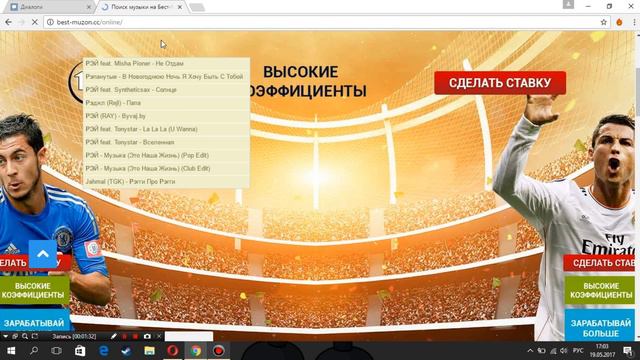The width and height of the screenshot is (640, 360).
Task: Click the address bar showing best-muzon.cc/online/
Action: pos(327,22)
